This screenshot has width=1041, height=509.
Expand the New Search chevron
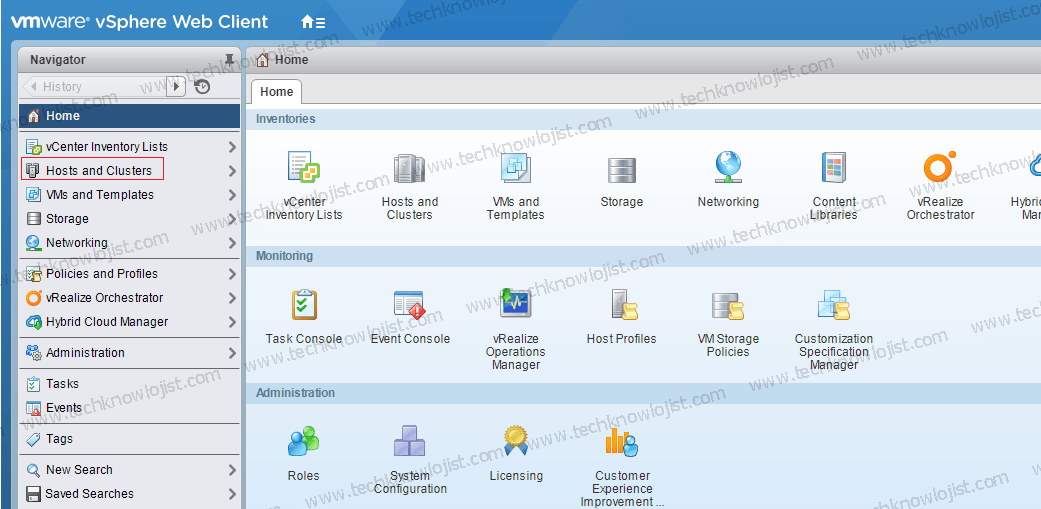click(x=232, y=470)
